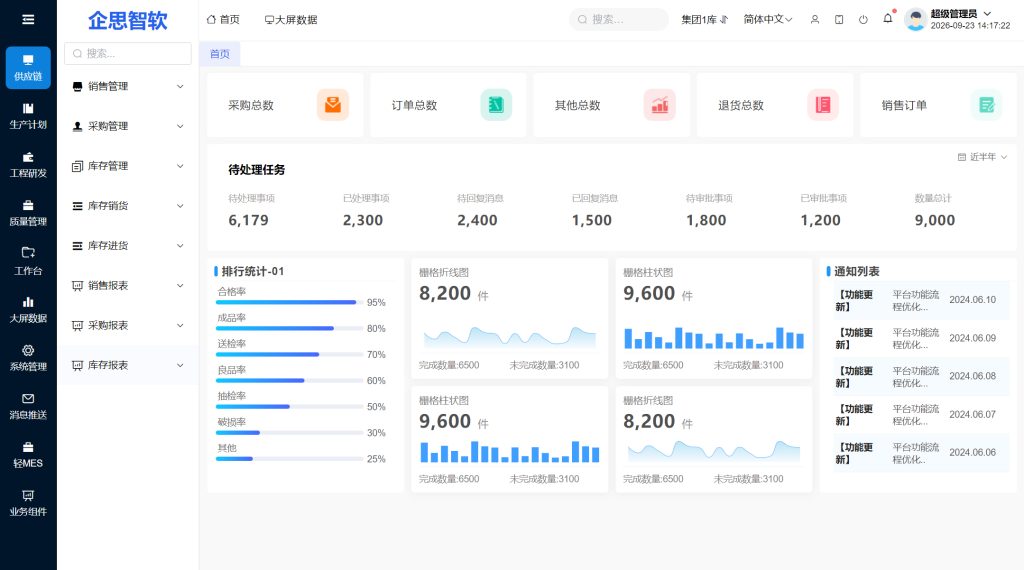
Task: Click the 已处理事项 value 2,300
Action: coord(363,221)
